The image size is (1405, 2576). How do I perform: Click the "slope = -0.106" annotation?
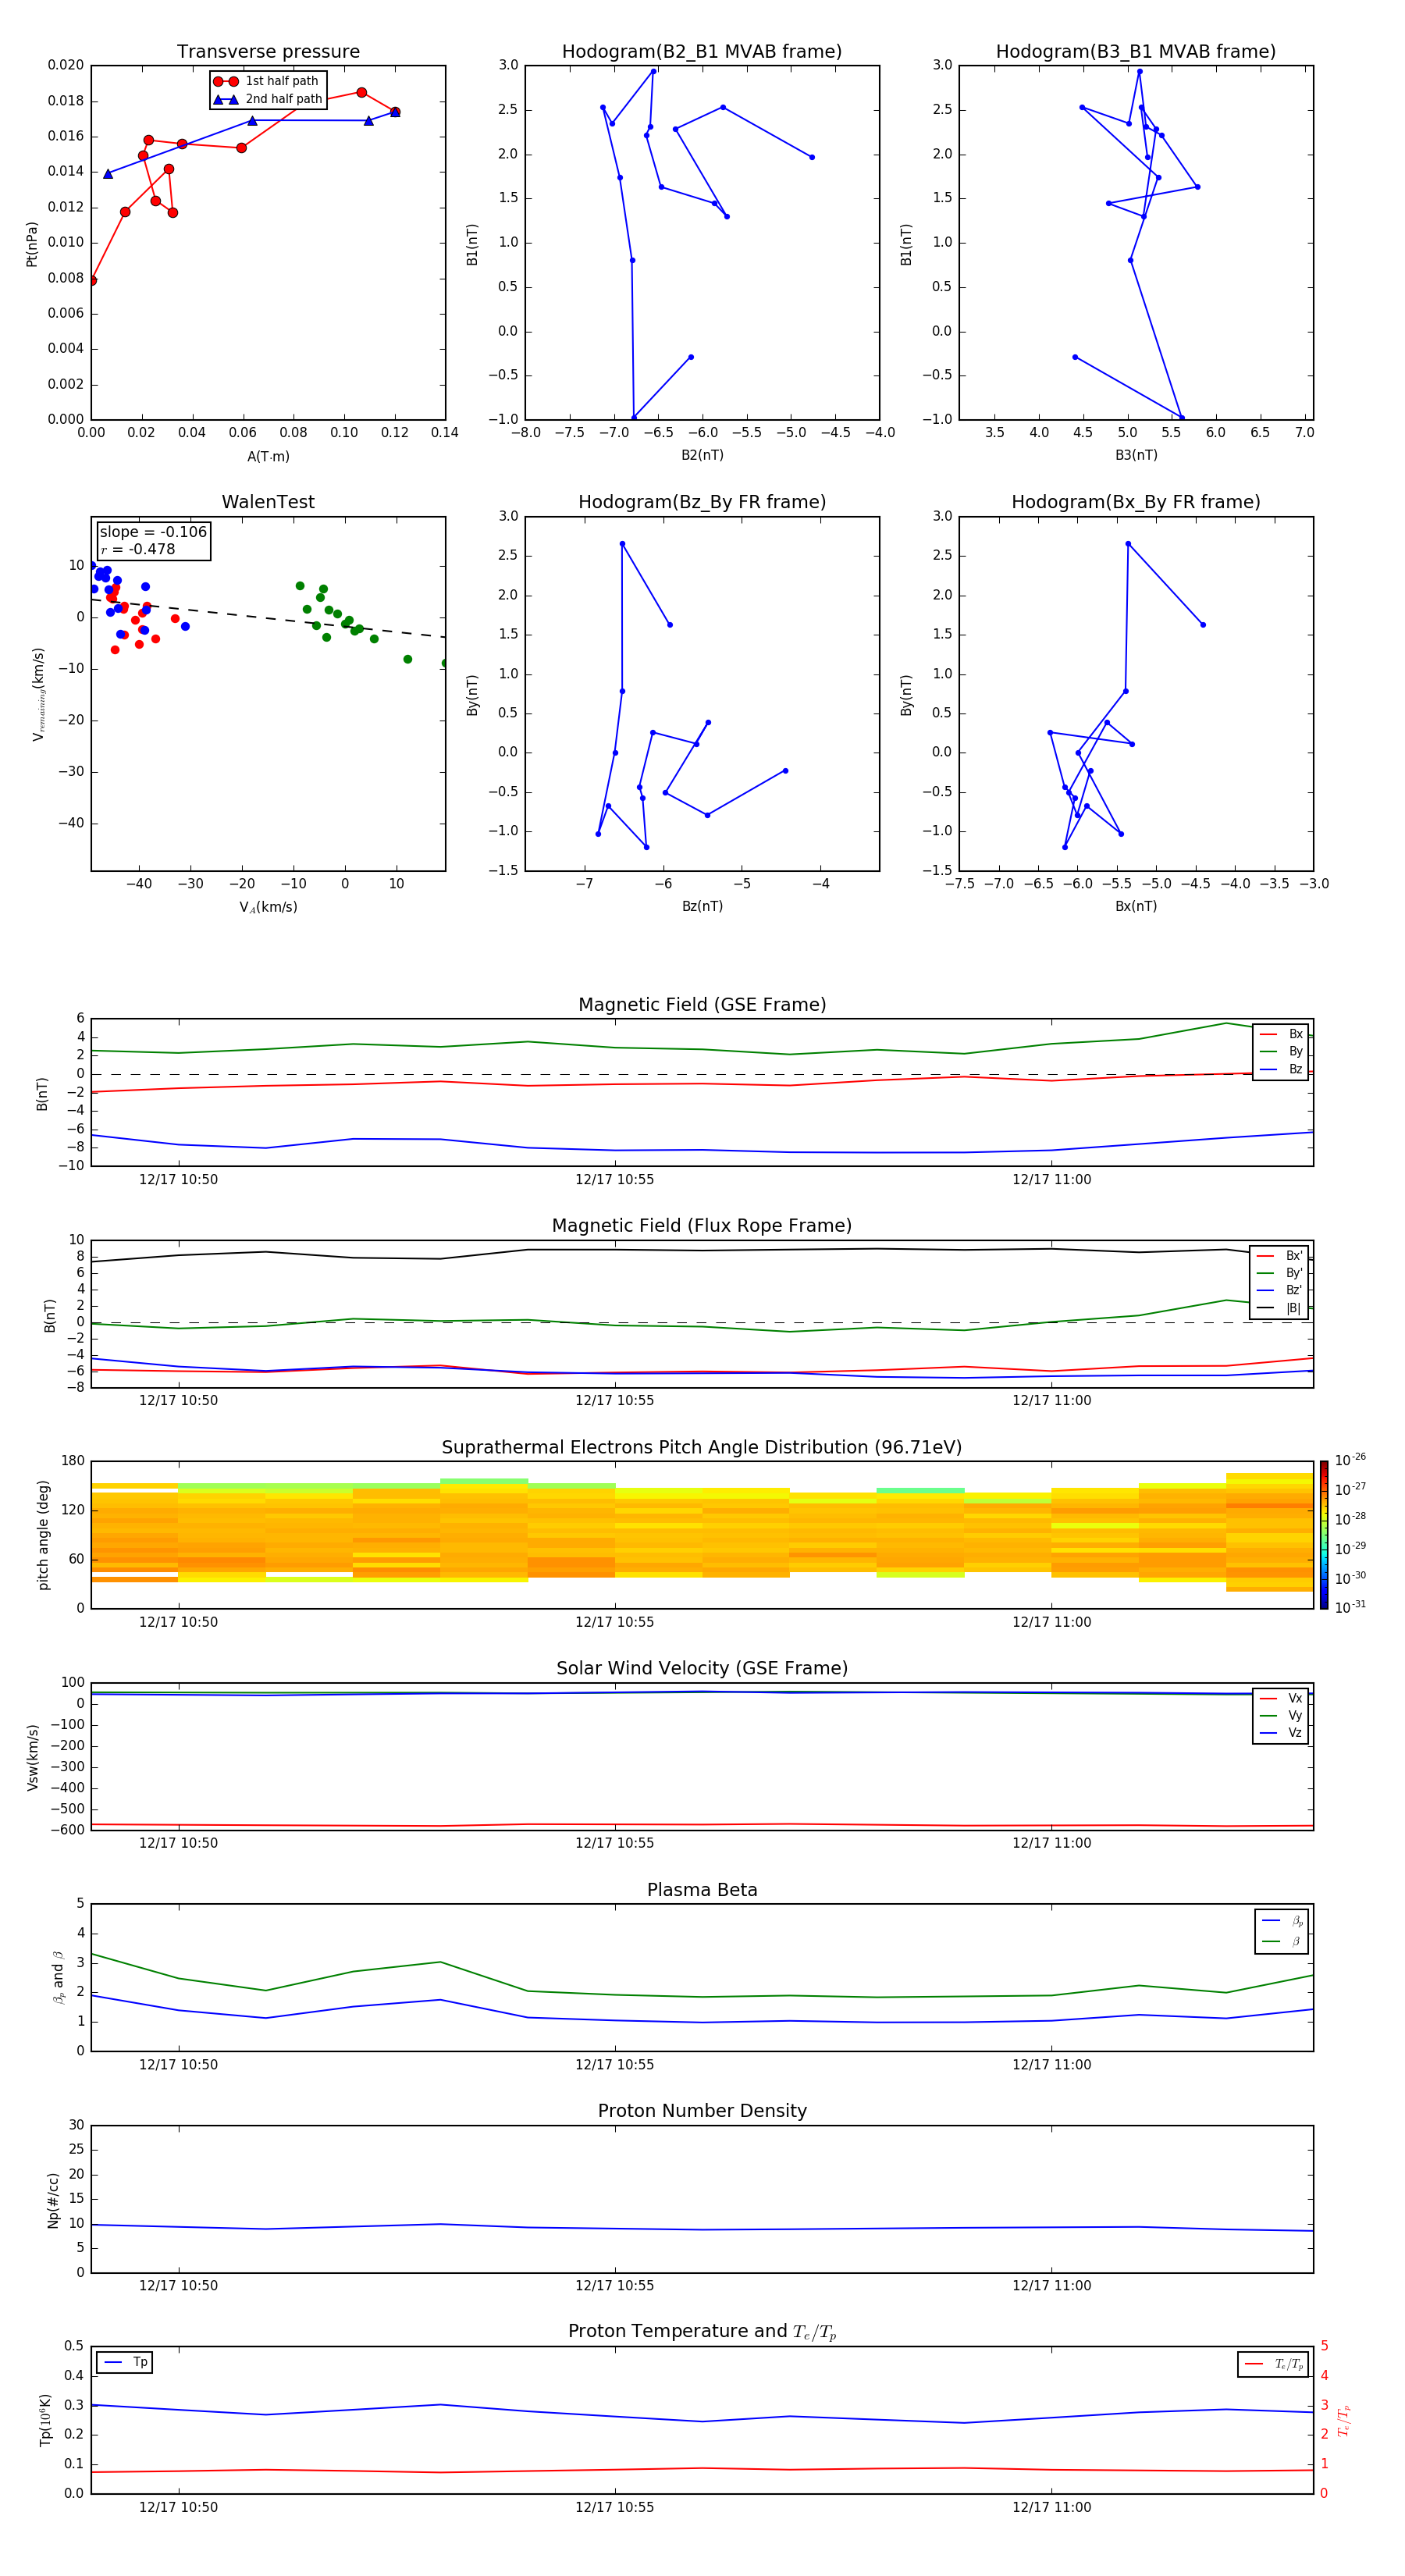pyautogui.click(x=153, y=532)
